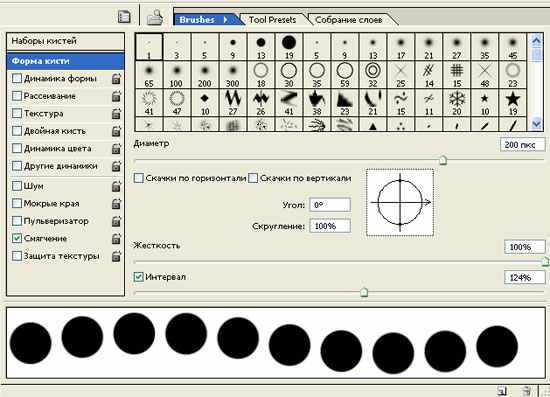Image resolution: width=550 pixels, height=397 pixels.
Task: Select the scribble brush labeled 26
Action: pyautogui.click(x=261, y=103)
